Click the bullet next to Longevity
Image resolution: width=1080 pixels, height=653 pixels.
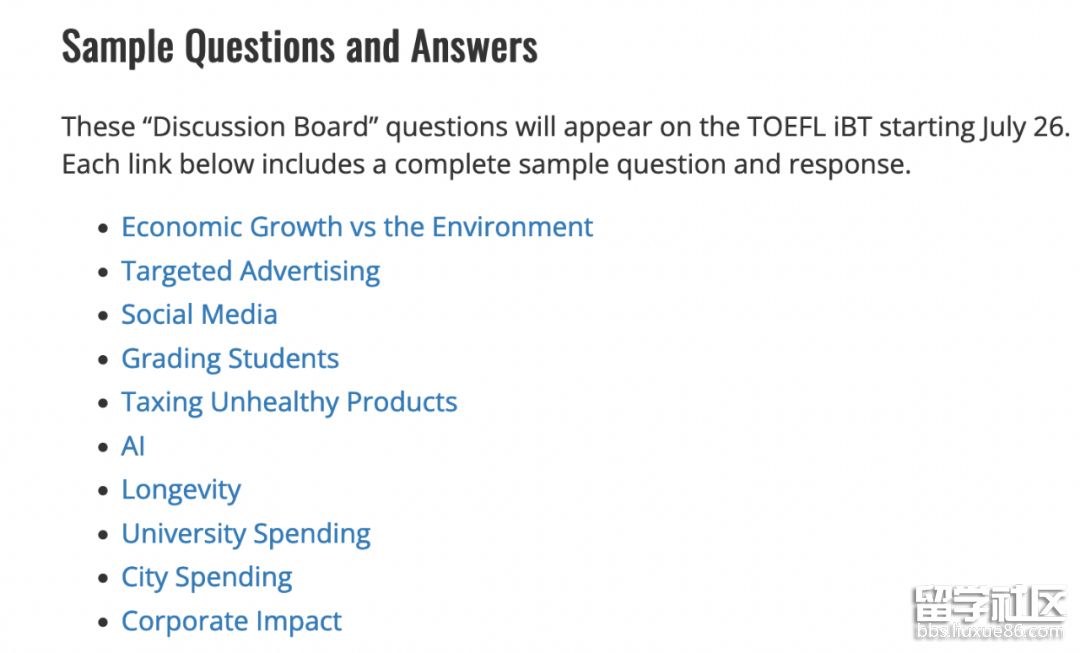pos(103,491)
